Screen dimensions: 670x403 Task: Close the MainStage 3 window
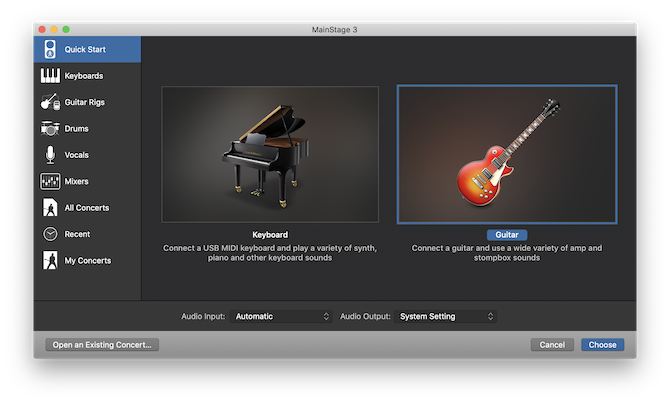pos(42,29)
